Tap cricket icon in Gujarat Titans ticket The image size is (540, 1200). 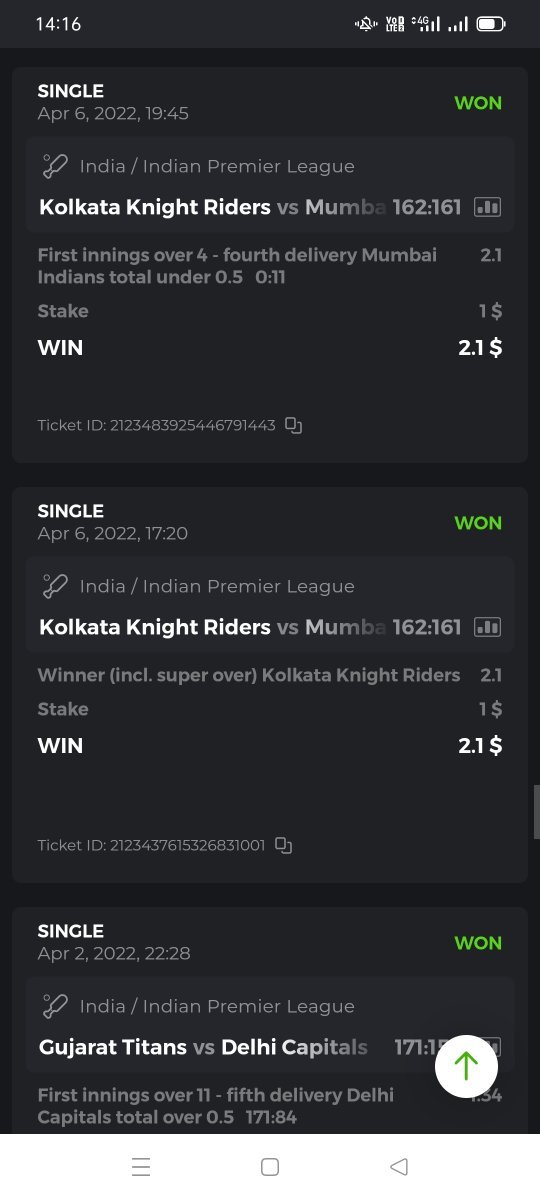pyautogui.click(x=55, y=1006)
